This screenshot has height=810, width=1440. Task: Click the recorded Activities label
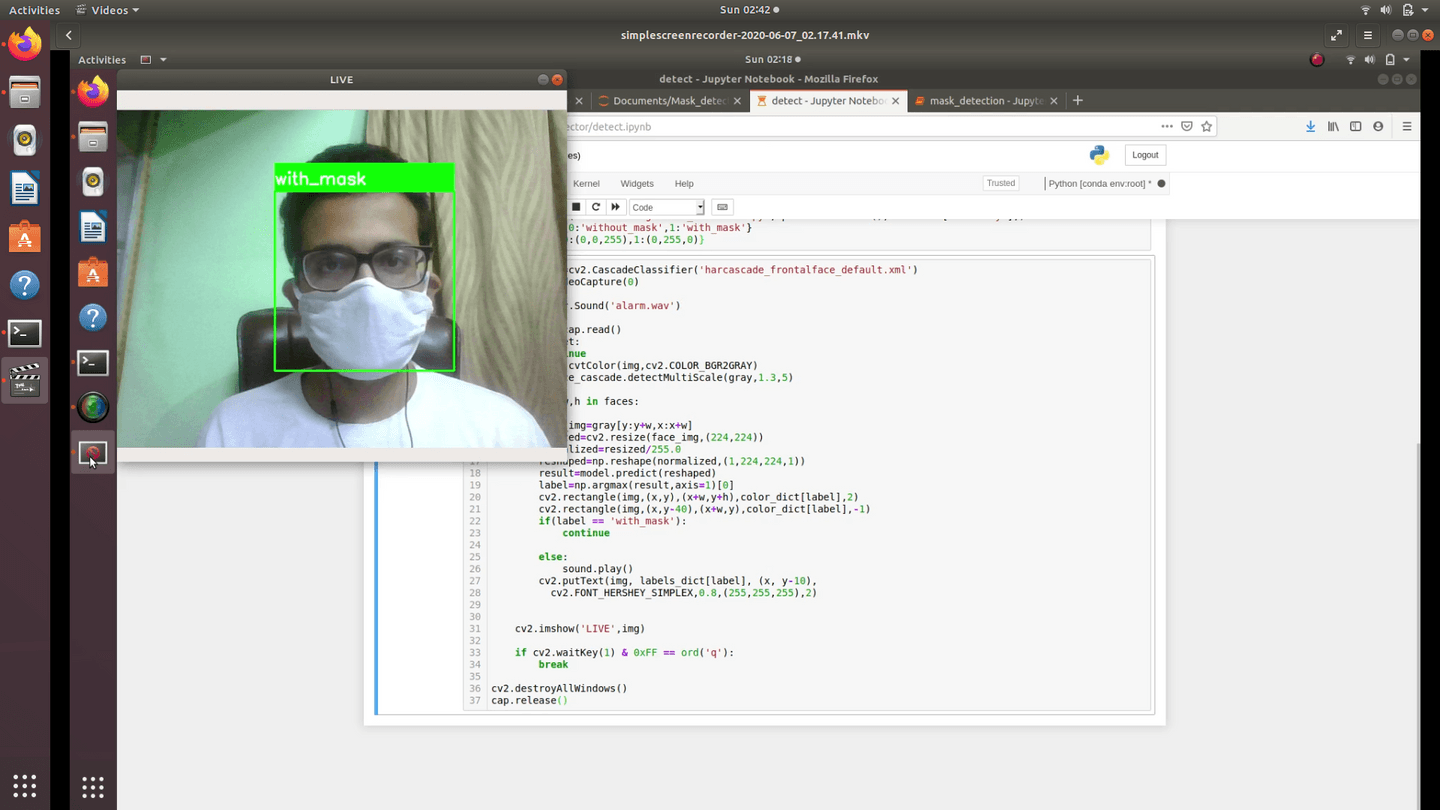(x=102, y=60)
